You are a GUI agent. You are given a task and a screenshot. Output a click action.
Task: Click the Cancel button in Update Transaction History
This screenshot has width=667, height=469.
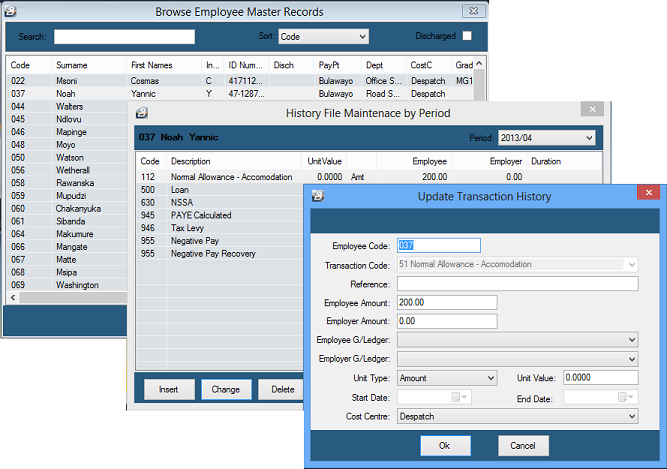pyautogui.click(x=523, y=446)
